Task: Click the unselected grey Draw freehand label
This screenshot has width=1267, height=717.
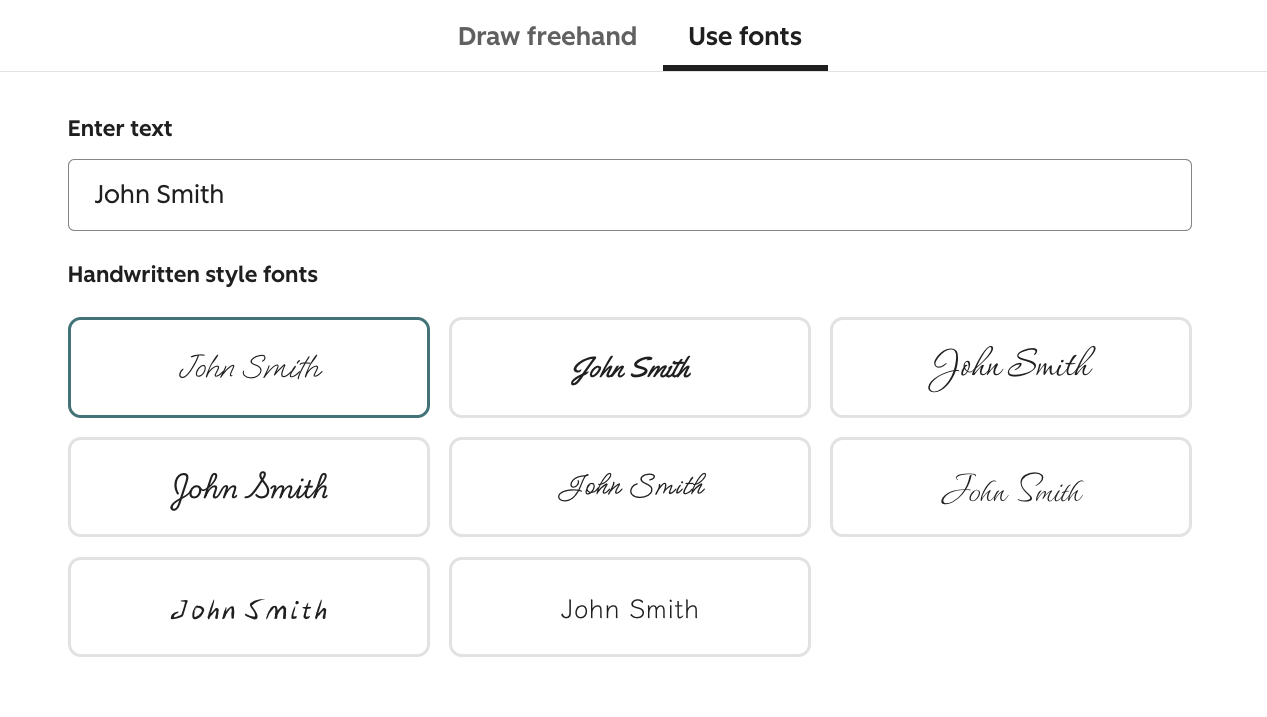Action: tap(547, 37)
